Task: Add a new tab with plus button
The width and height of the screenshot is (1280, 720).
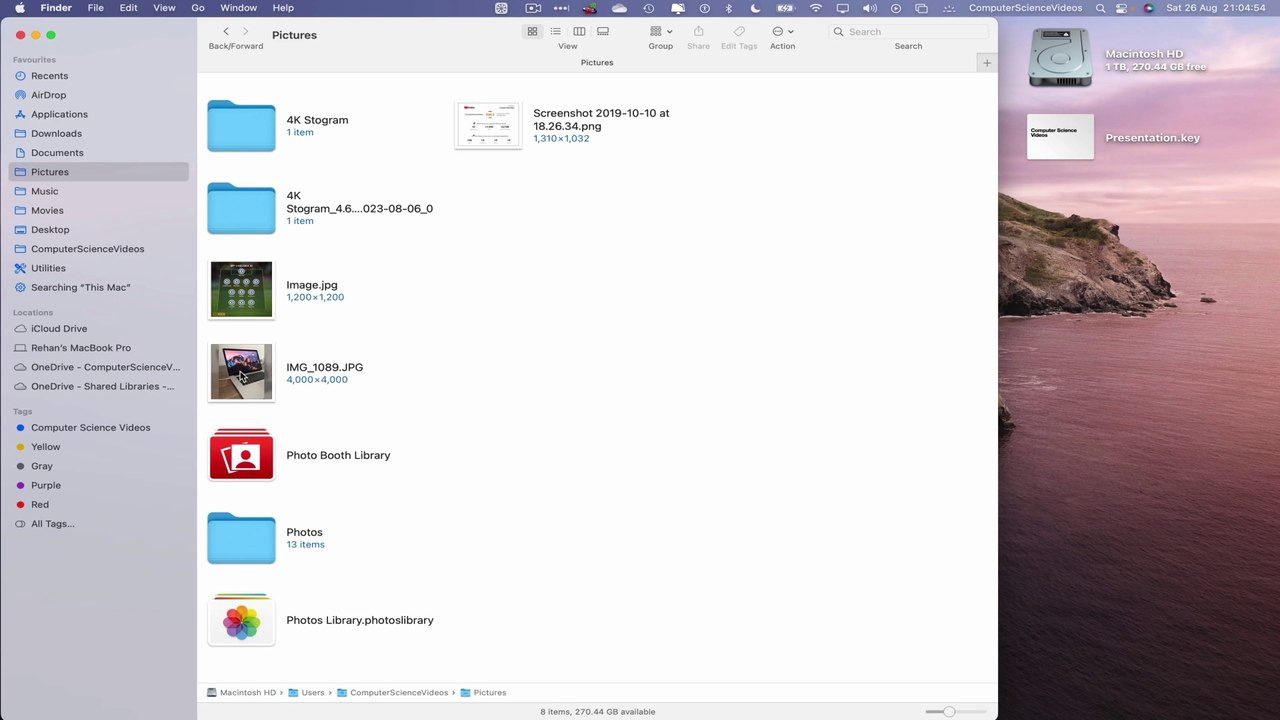Action: tap(987, 63)
